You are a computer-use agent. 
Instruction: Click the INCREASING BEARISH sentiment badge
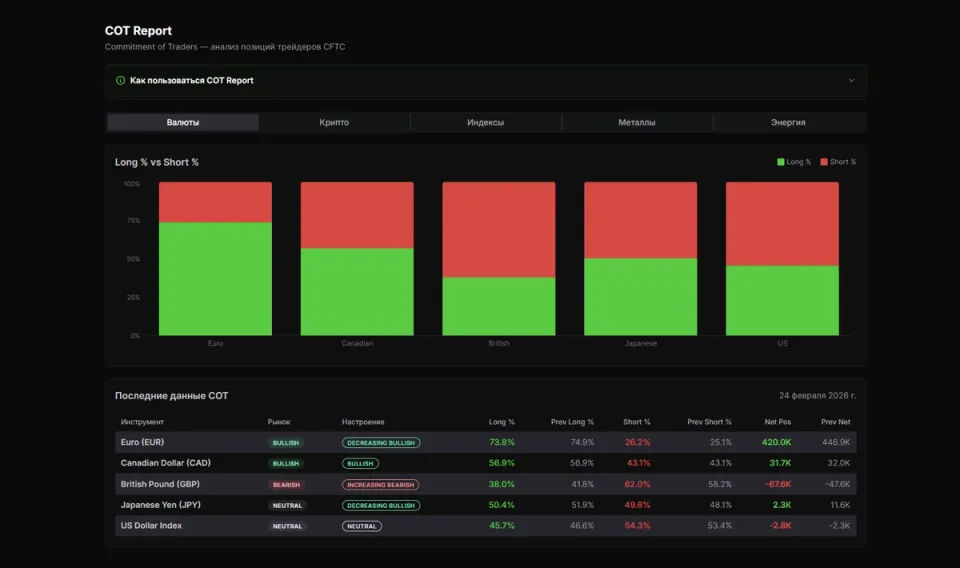coord(380,484)
